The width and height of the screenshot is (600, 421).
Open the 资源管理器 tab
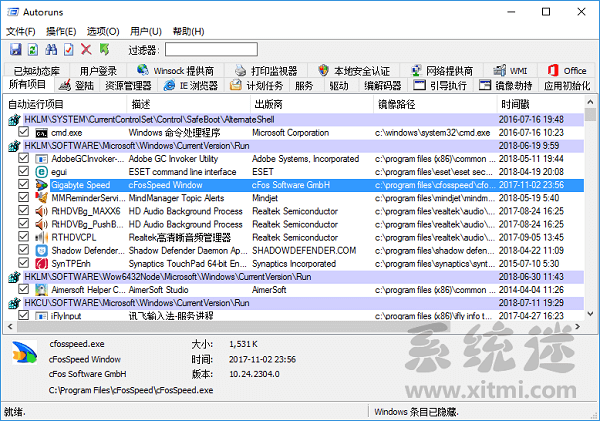[128, 85]
